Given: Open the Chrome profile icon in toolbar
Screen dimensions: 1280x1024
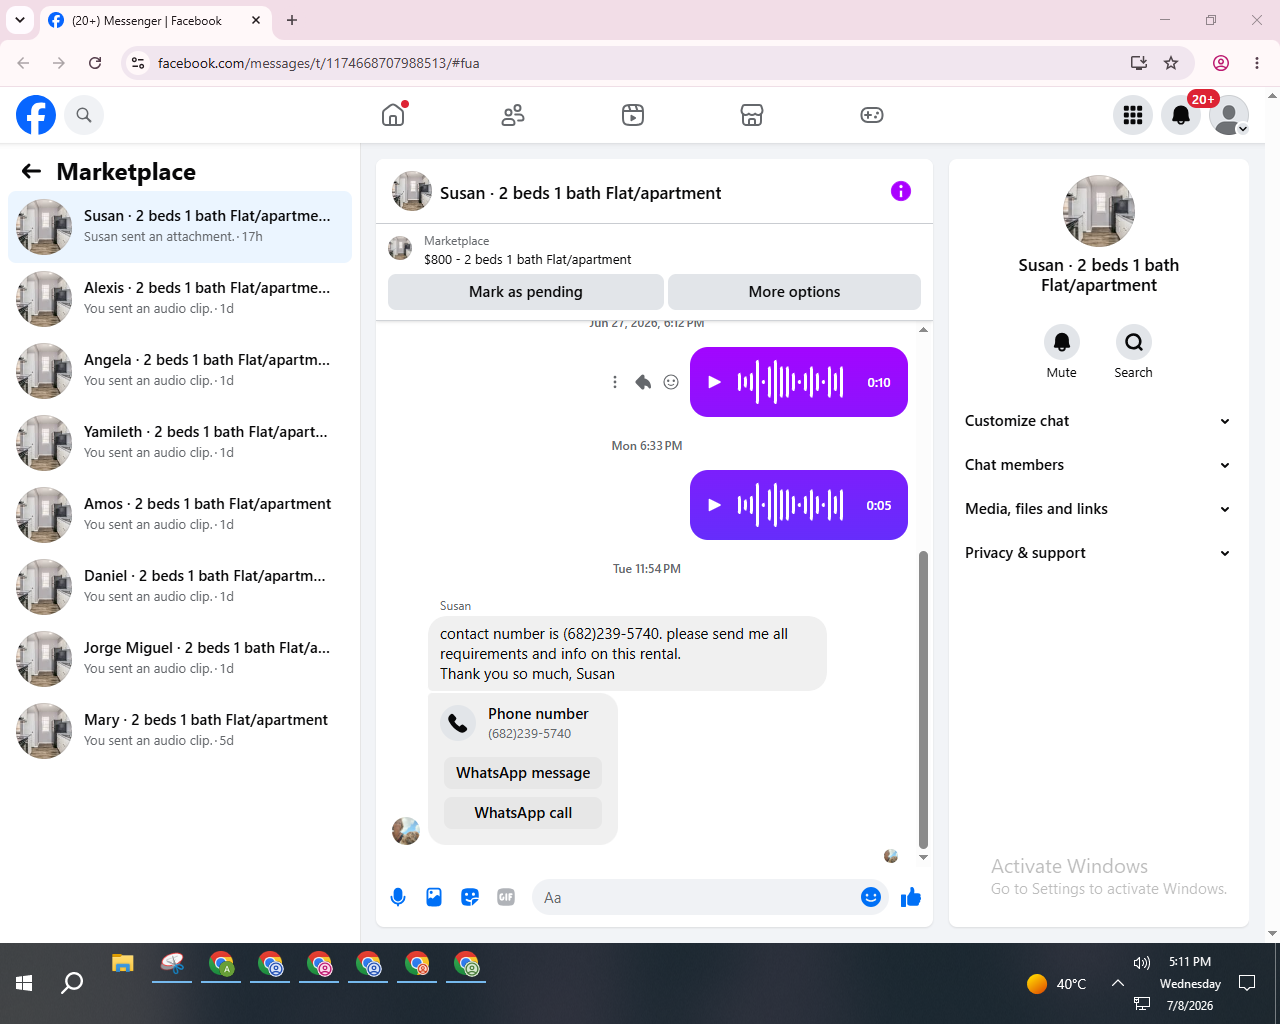Looking at the screenshot, I should point(1221,63).
